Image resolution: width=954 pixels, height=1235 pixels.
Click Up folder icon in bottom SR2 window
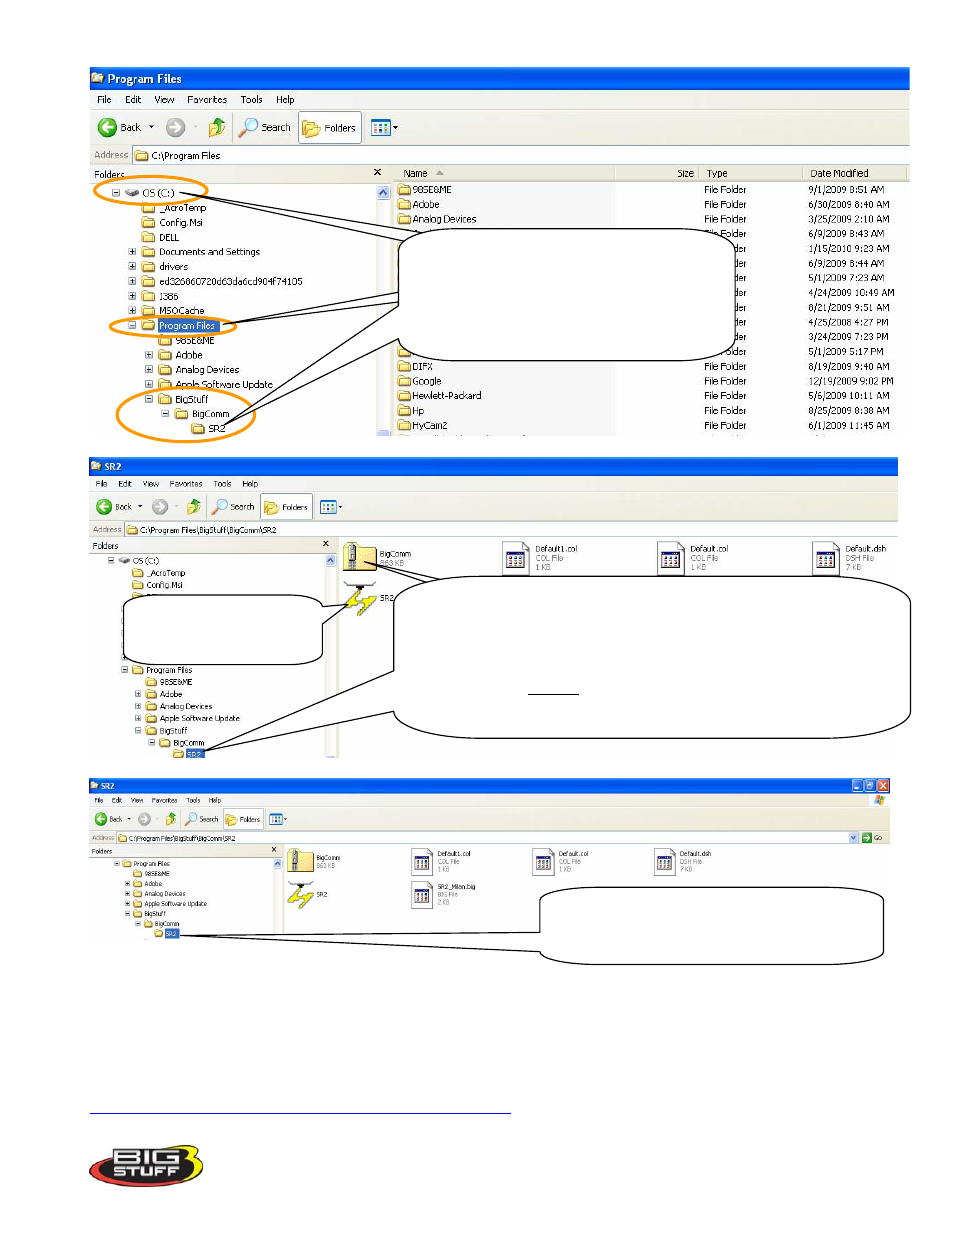pyautogui.click(x=171, y=819)
